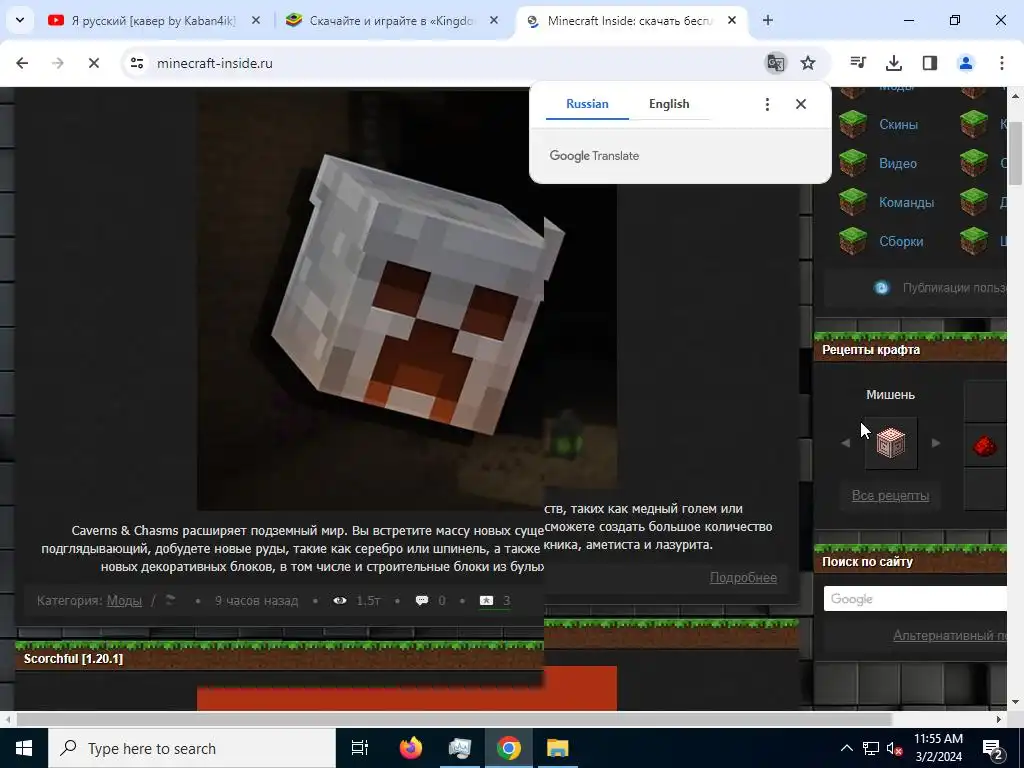This screenshot has width=1024, height=768.
Task: Open Подробнее link for Caverns & Chasms
Action: click(743, 577)
